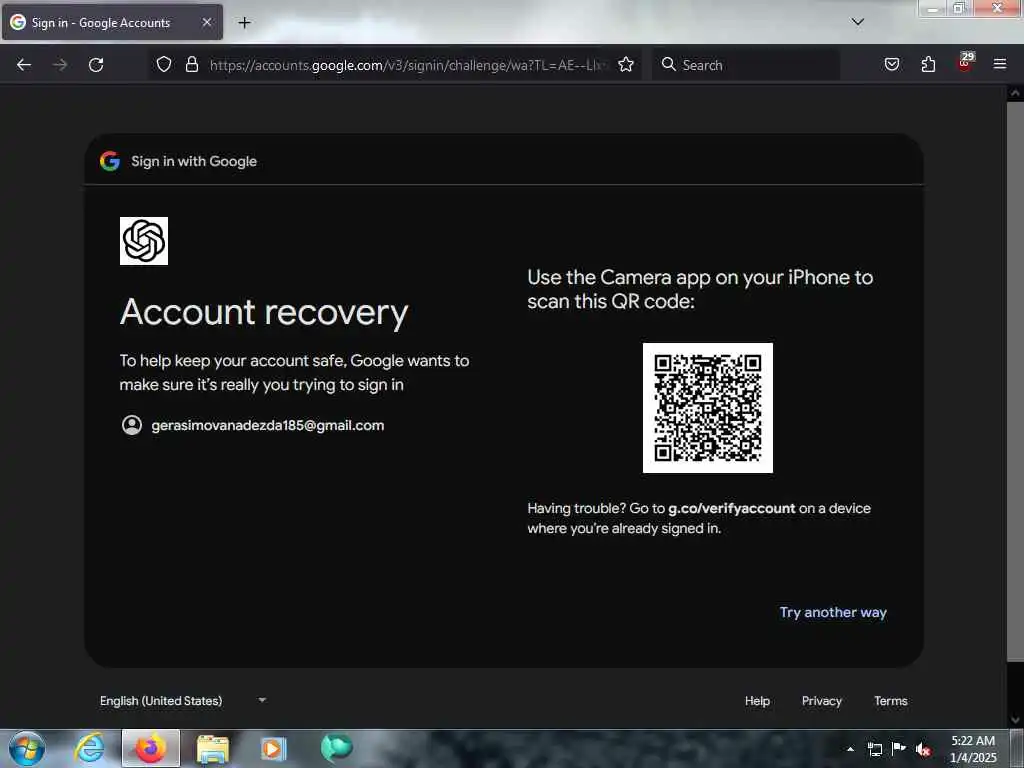
Task: Click the network tray icon
Action: point(874,749)
